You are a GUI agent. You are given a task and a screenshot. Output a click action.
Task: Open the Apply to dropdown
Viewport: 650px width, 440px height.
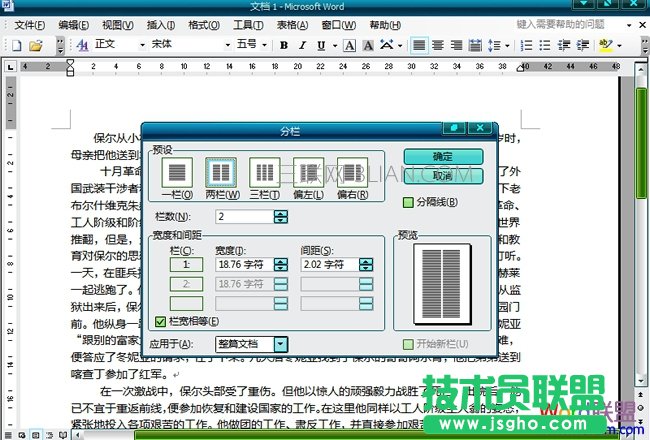coord(281,344)
